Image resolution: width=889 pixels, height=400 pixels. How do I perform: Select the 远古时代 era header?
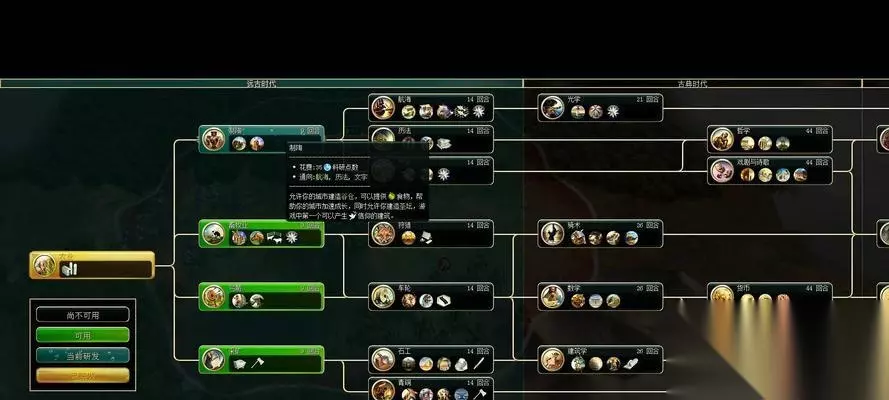pos(261,84)
